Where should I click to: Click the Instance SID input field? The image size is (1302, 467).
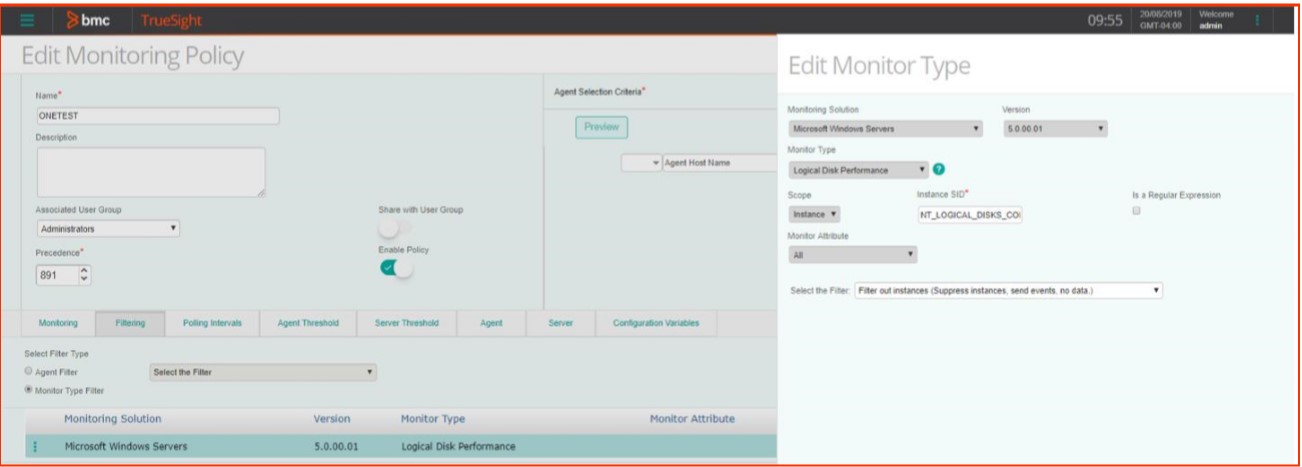click(x=970, y=214)
